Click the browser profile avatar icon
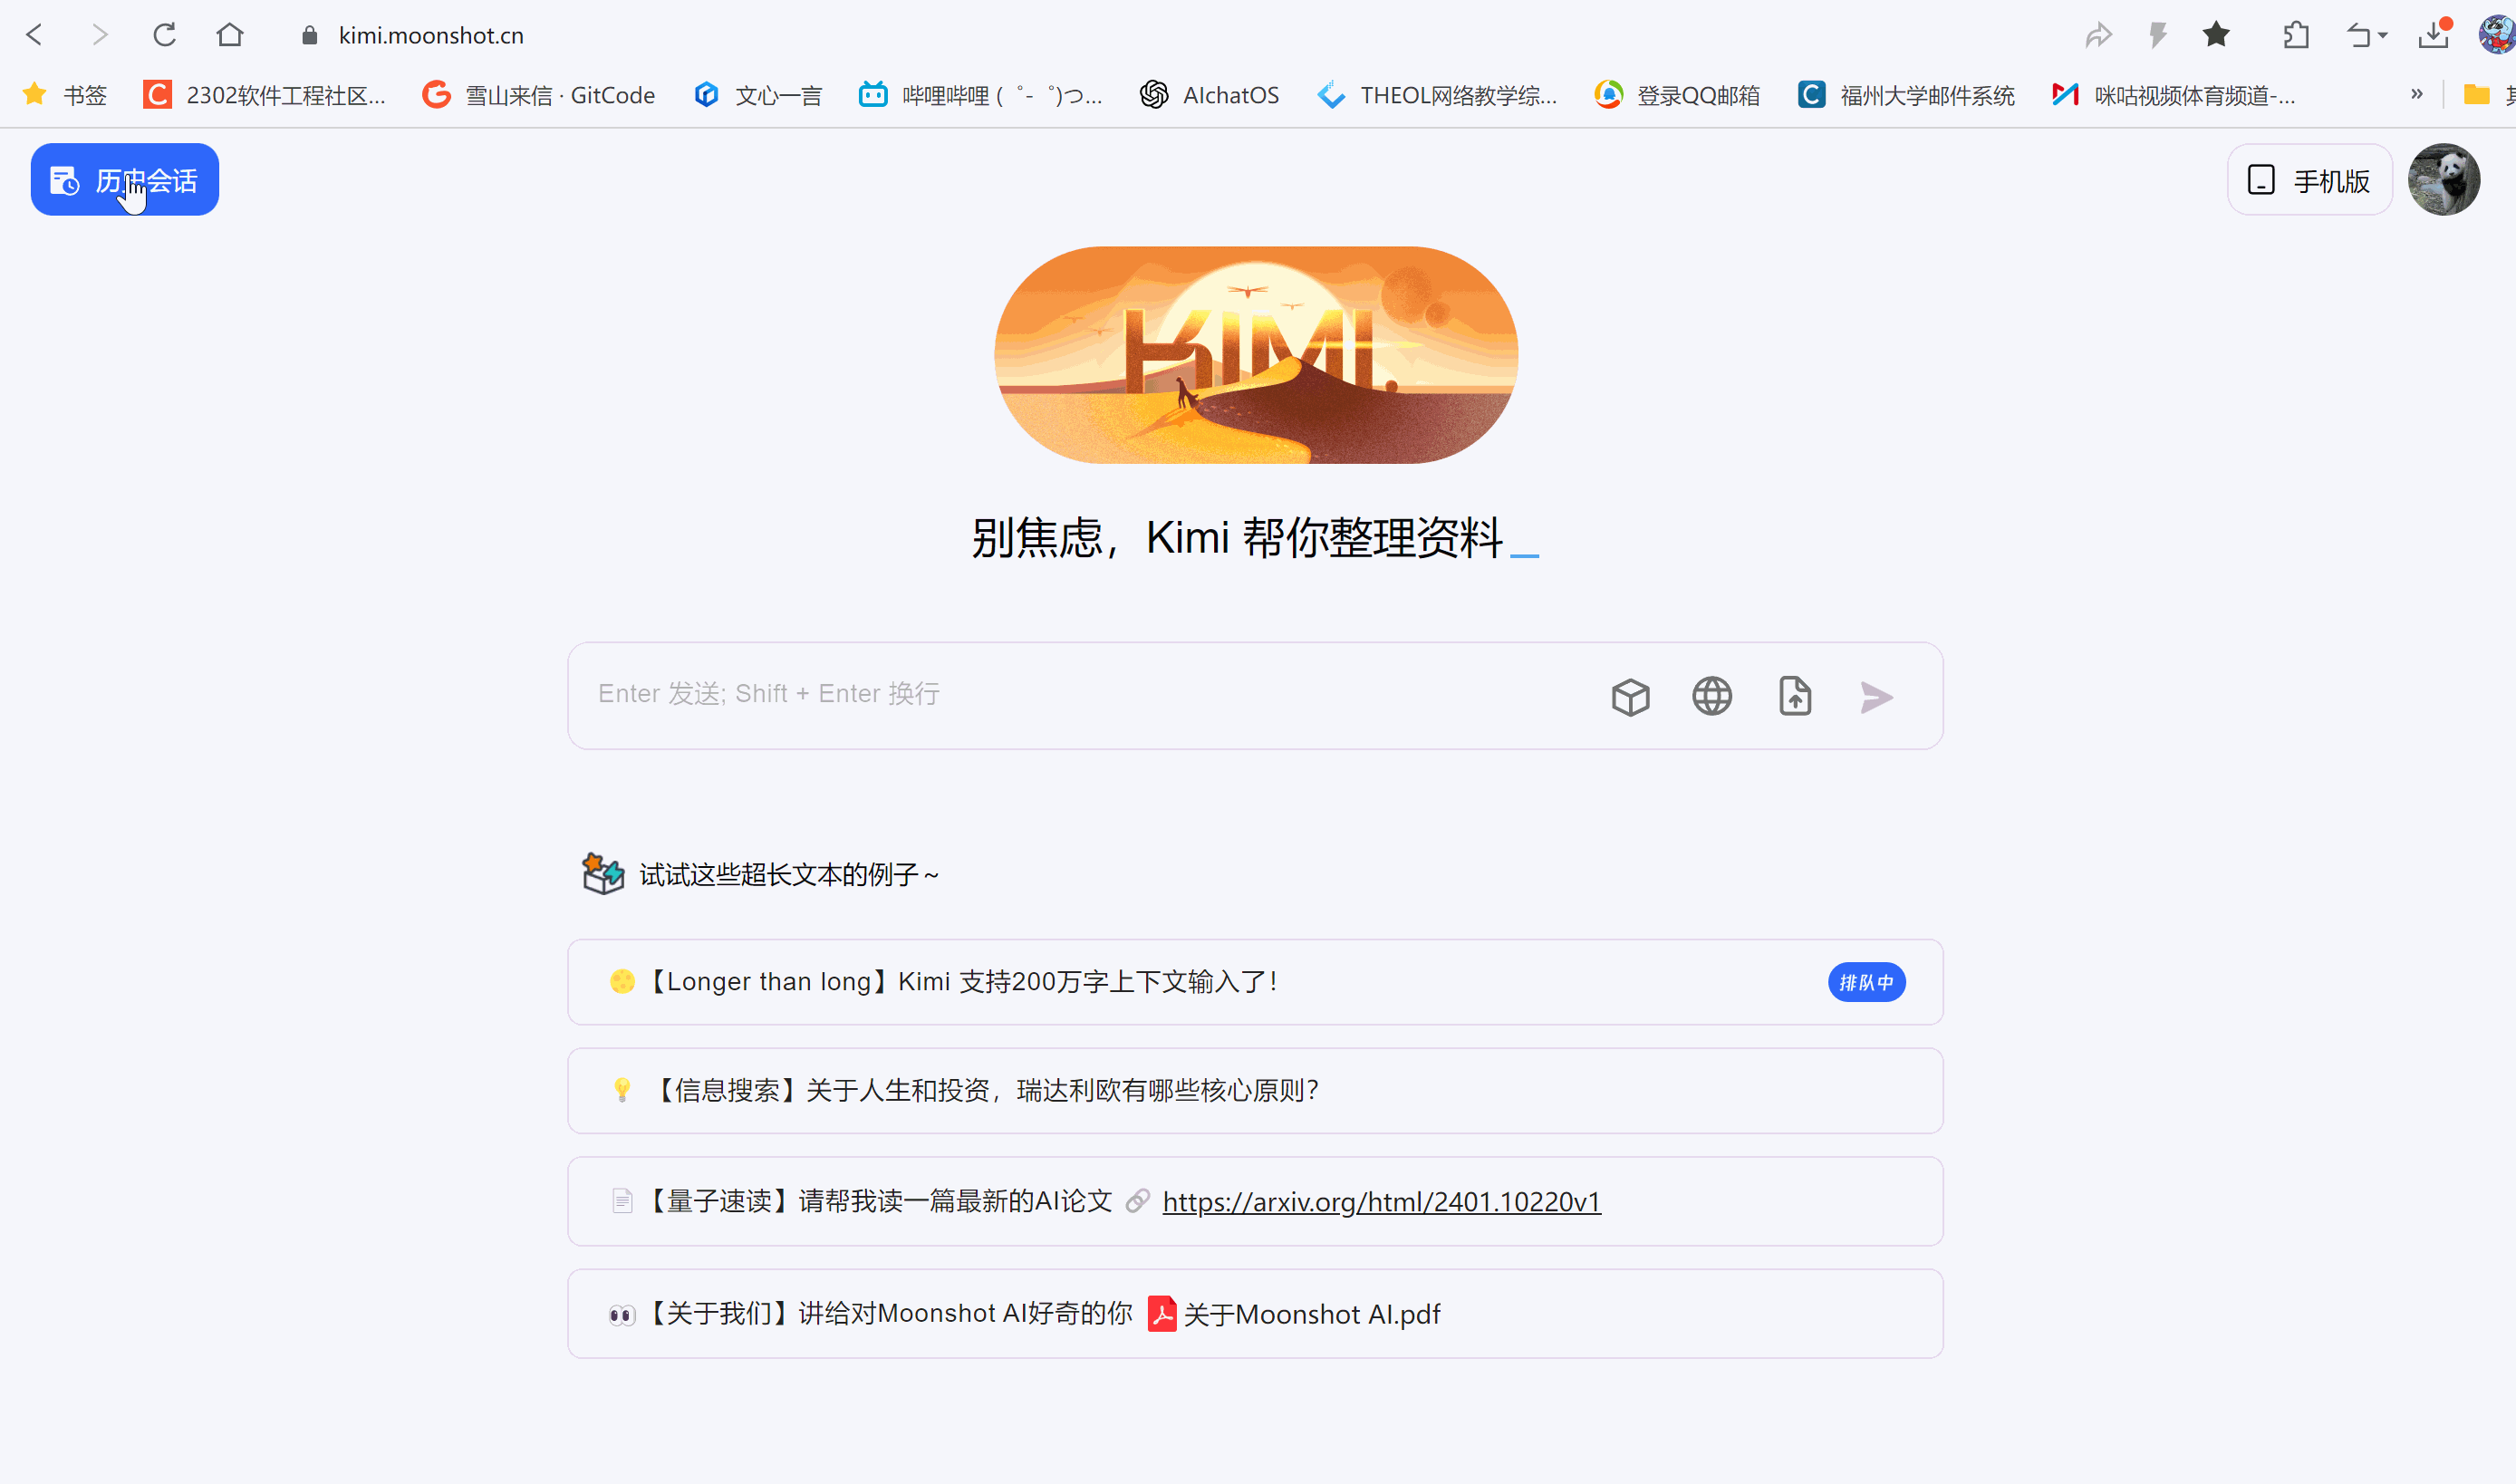Screen dimensions: 2516x1484 coord(2497,35)
